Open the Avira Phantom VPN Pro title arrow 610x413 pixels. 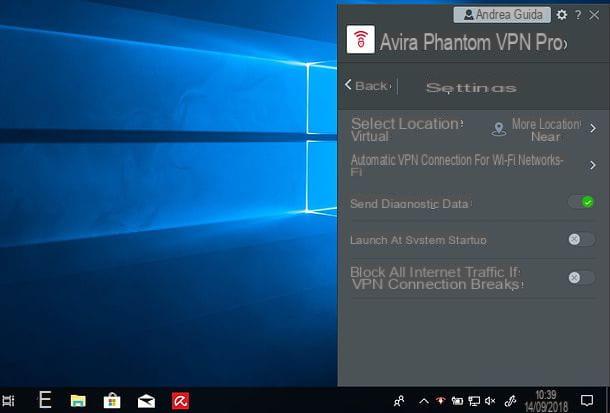pos(565,44)
